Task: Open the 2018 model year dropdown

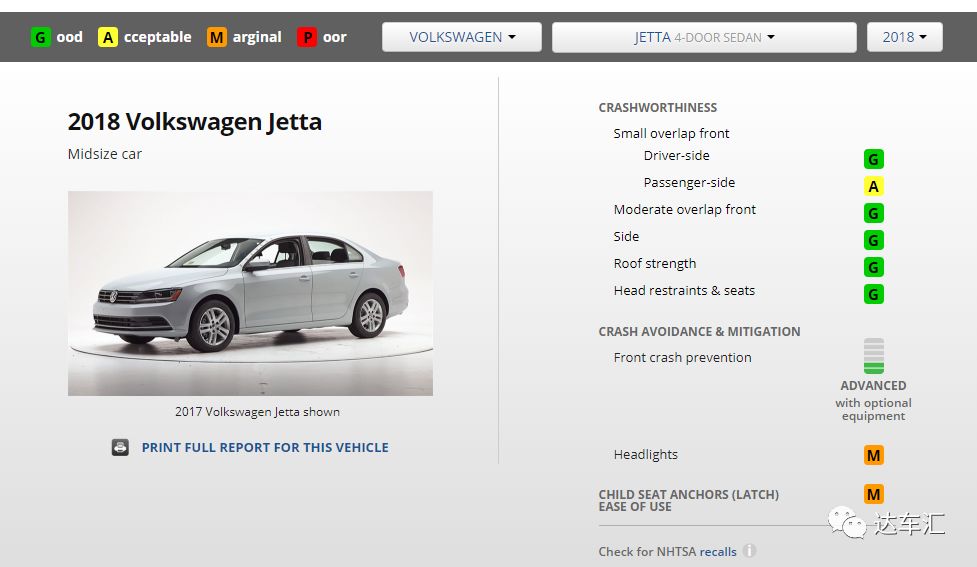Action: [904, 37]
